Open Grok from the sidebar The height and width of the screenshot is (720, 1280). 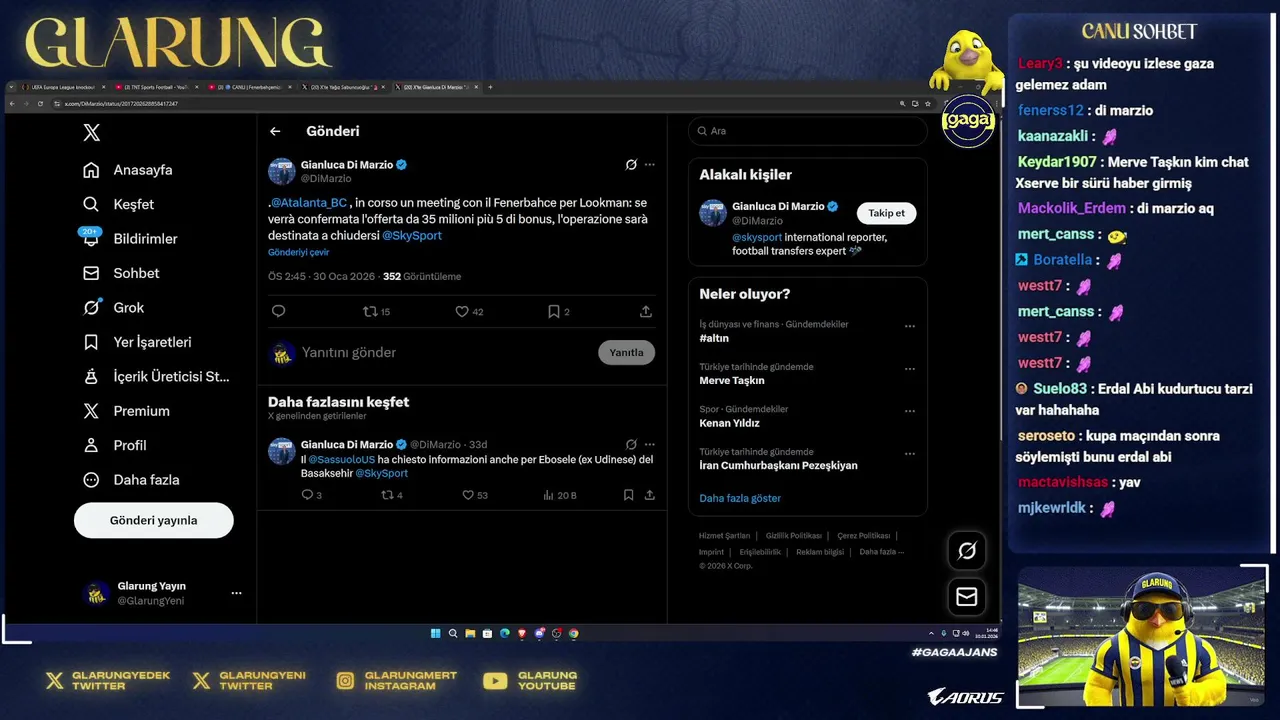pyautogui.click(x=113, y=307)
